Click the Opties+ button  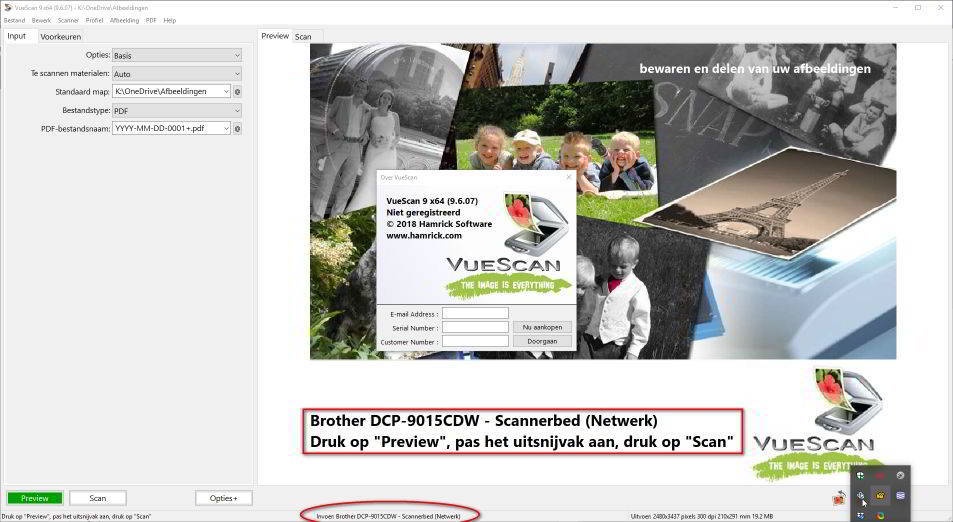click(224, 498)
